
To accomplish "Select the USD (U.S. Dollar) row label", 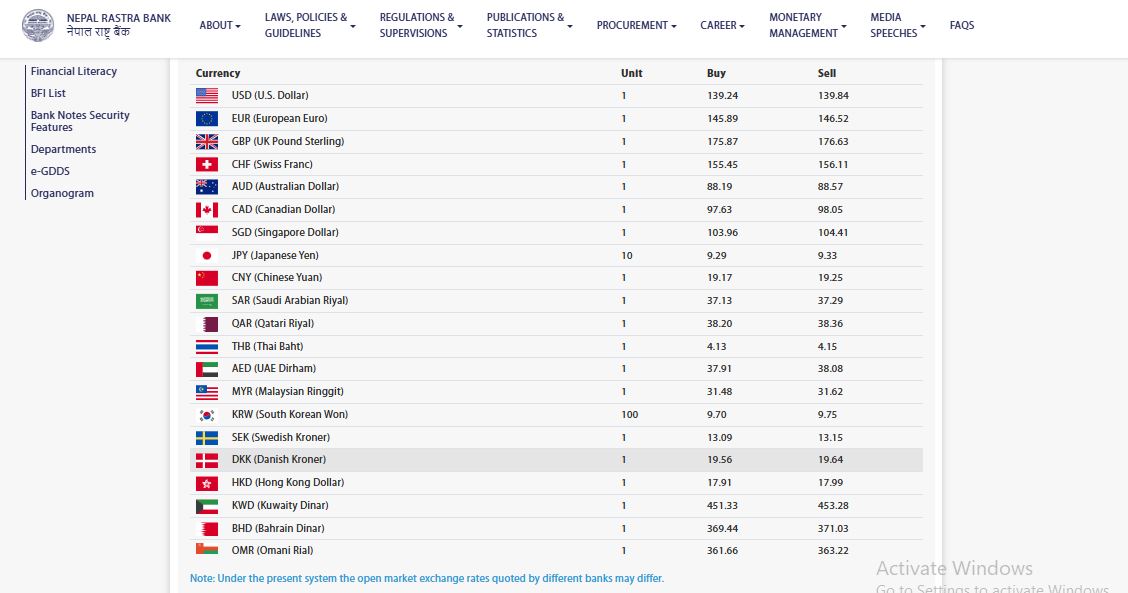I will [270, 95].
